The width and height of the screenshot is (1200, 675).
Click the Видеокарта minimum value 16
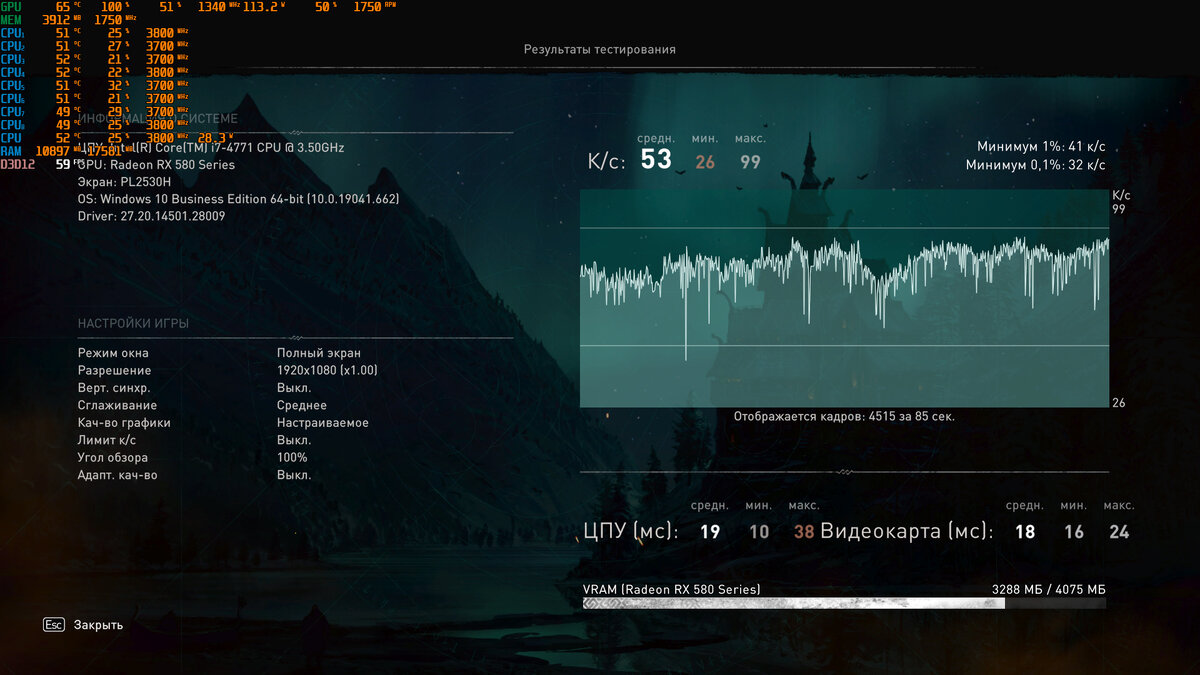[x=1074, y=532]
